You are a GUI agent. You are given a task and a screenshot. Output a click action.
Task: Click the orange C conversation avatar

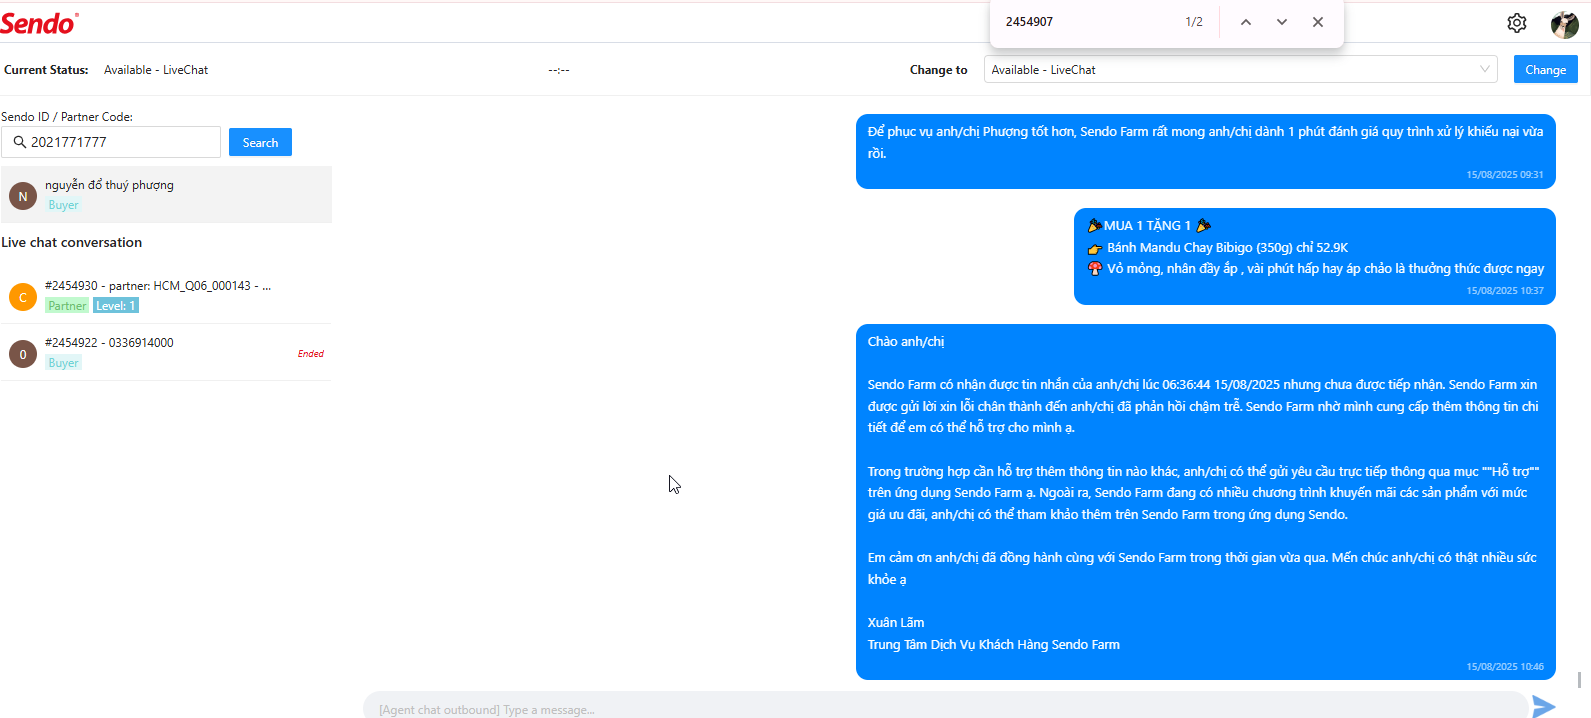point(23,297)
